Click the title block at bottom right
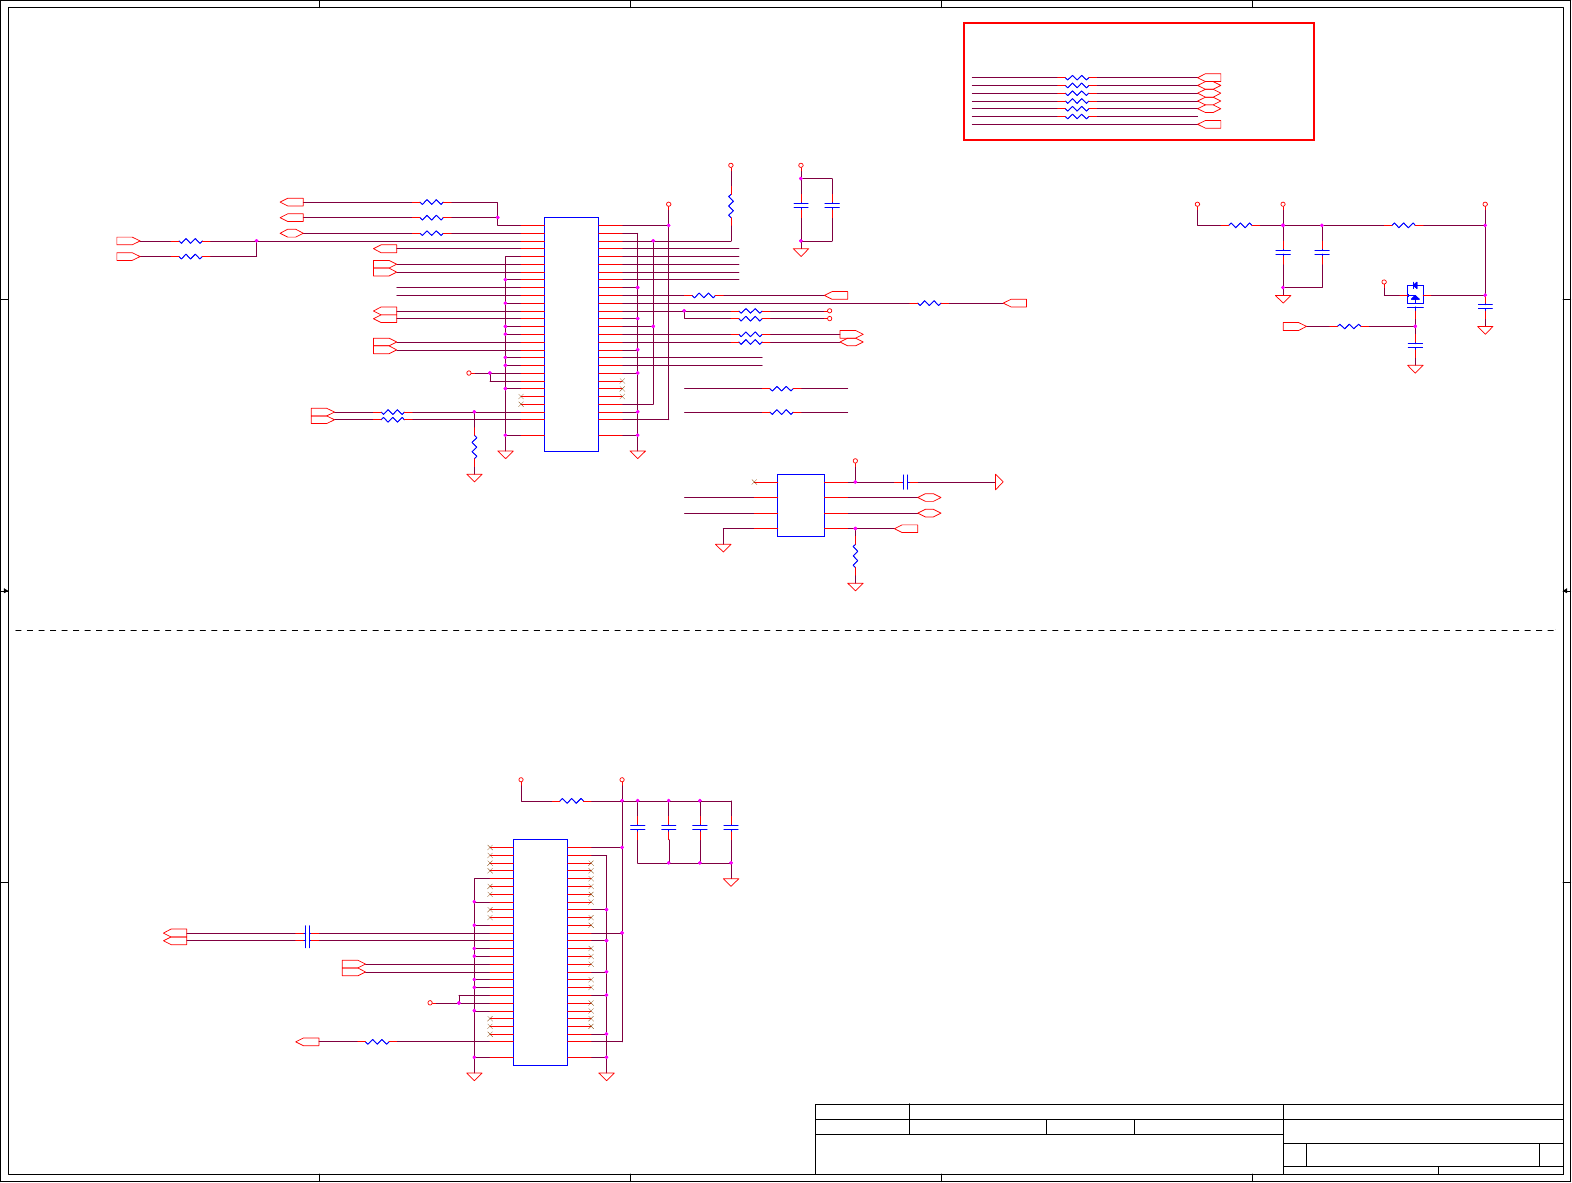The width and height of the screenshot is (1572, 1183). click(1189, 1139)
